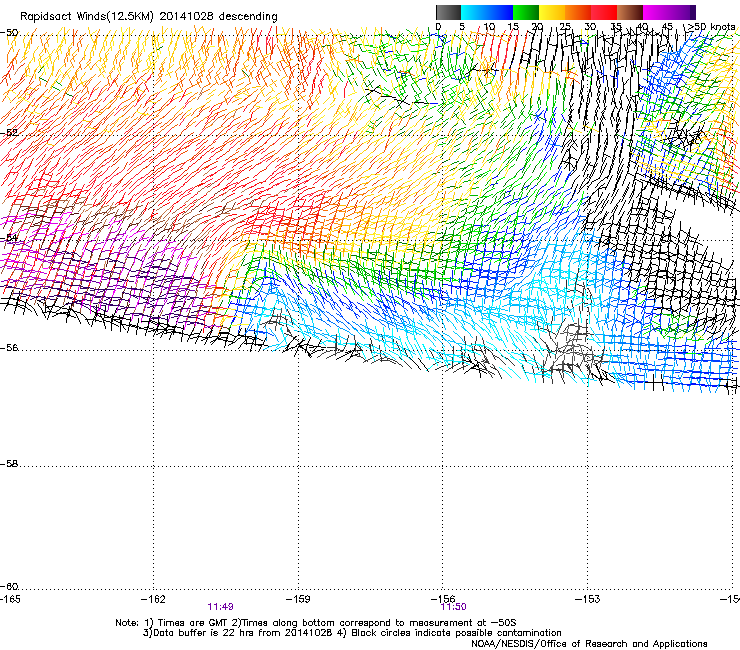Image resolution: width=740 pixels, height=650 pixels.
Task: Select the yellow 20-25 knots legend swatch
Action: pyautogui.click(x=552, y=12)
